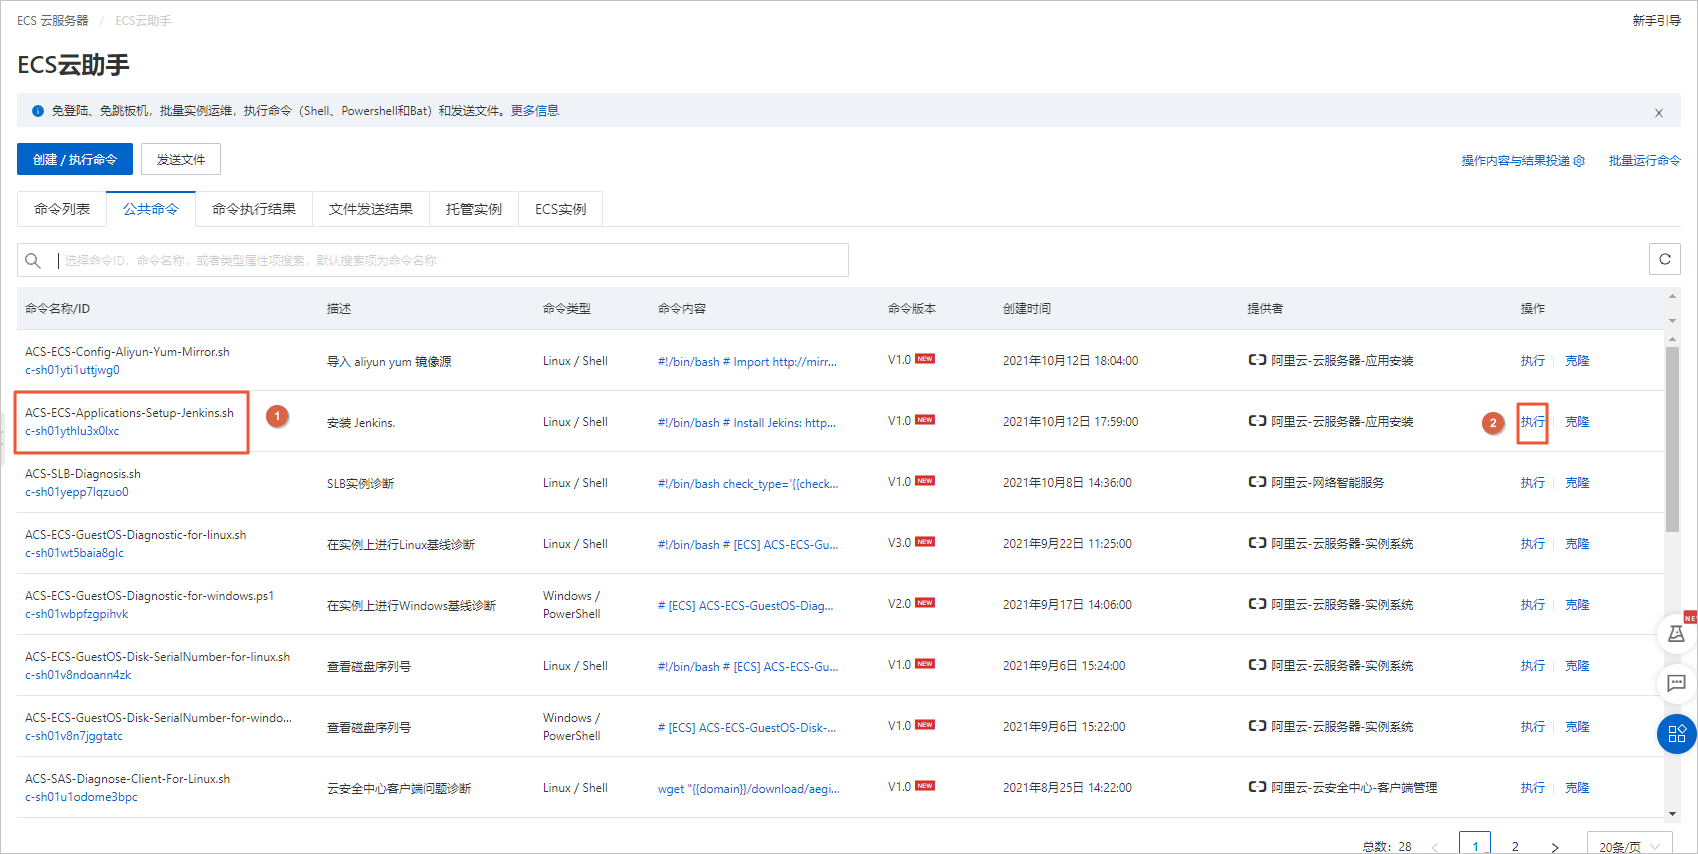1698x854 pixels.
Task: Open command ID c-sh01yti1uttjwg0
Action: point(72,370)
